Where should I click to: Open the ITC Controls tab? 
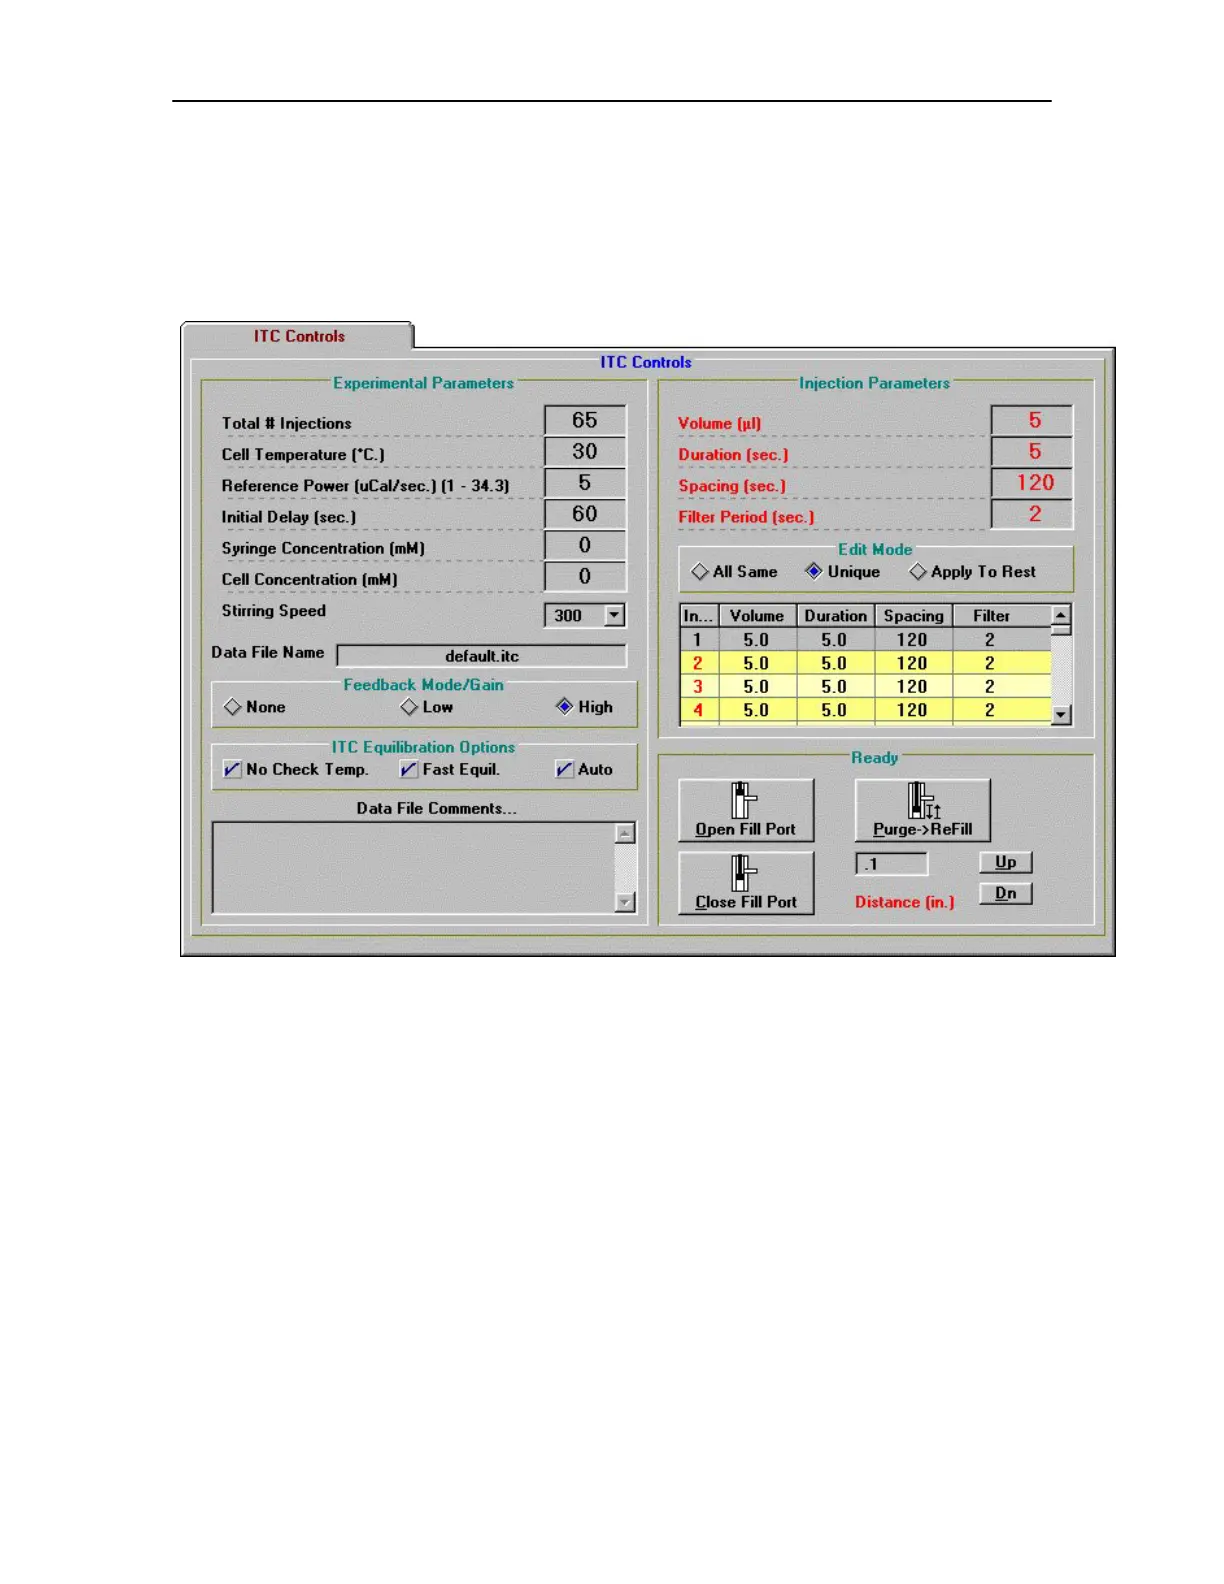point(298,336)
